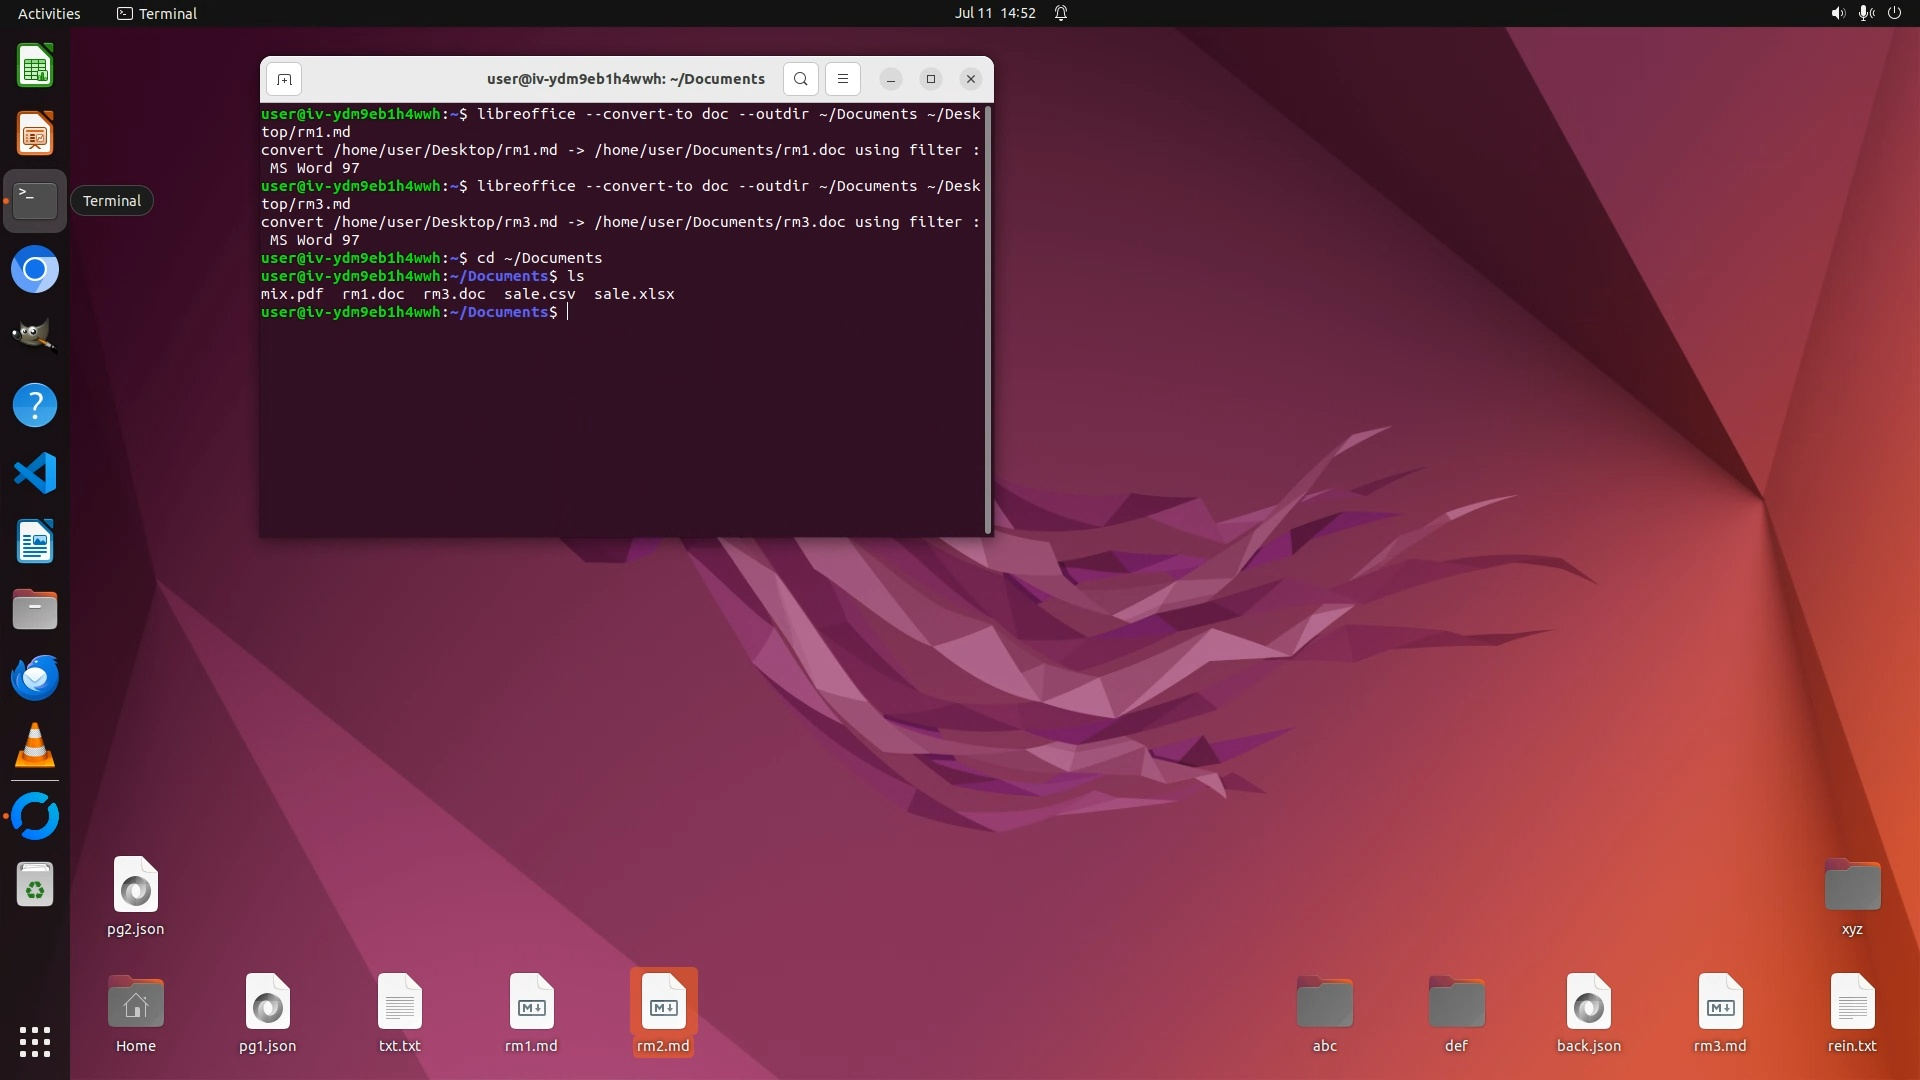The height and width of the screenshot is (1080, 1920).
Task: Launch VLC media player from dock
Action: [x=35, y=746]
